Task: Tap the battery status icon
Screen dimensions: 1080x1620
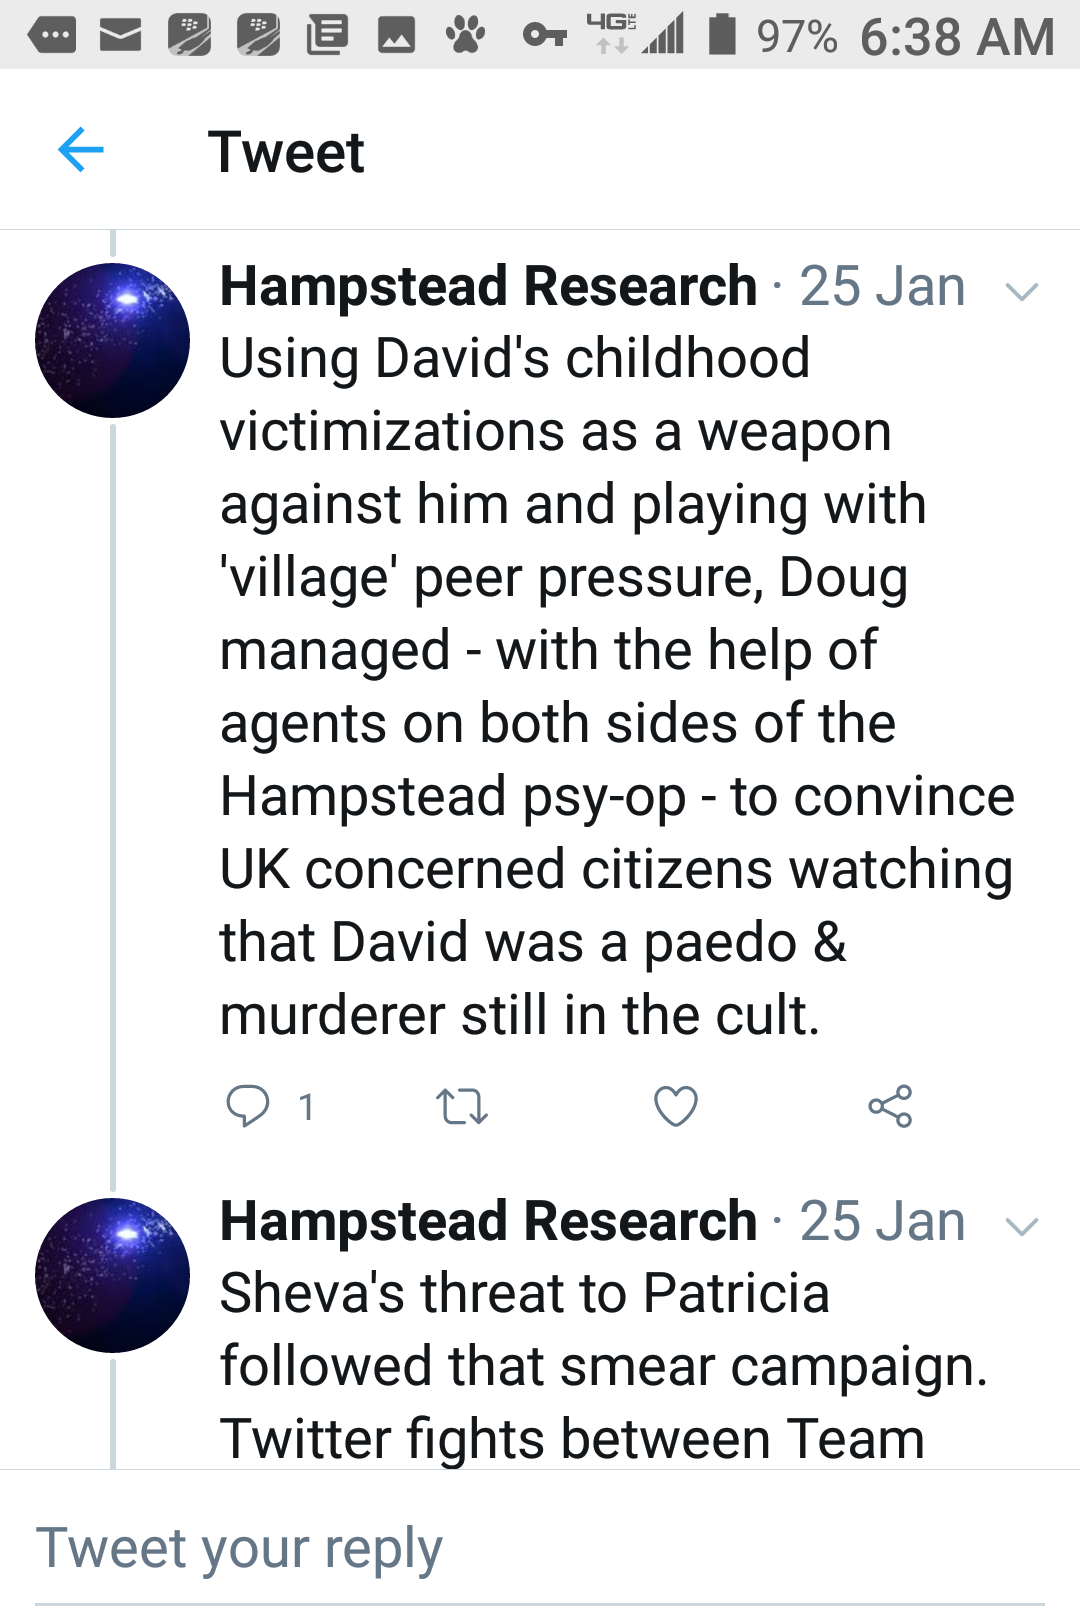Action: click(721, 34)
